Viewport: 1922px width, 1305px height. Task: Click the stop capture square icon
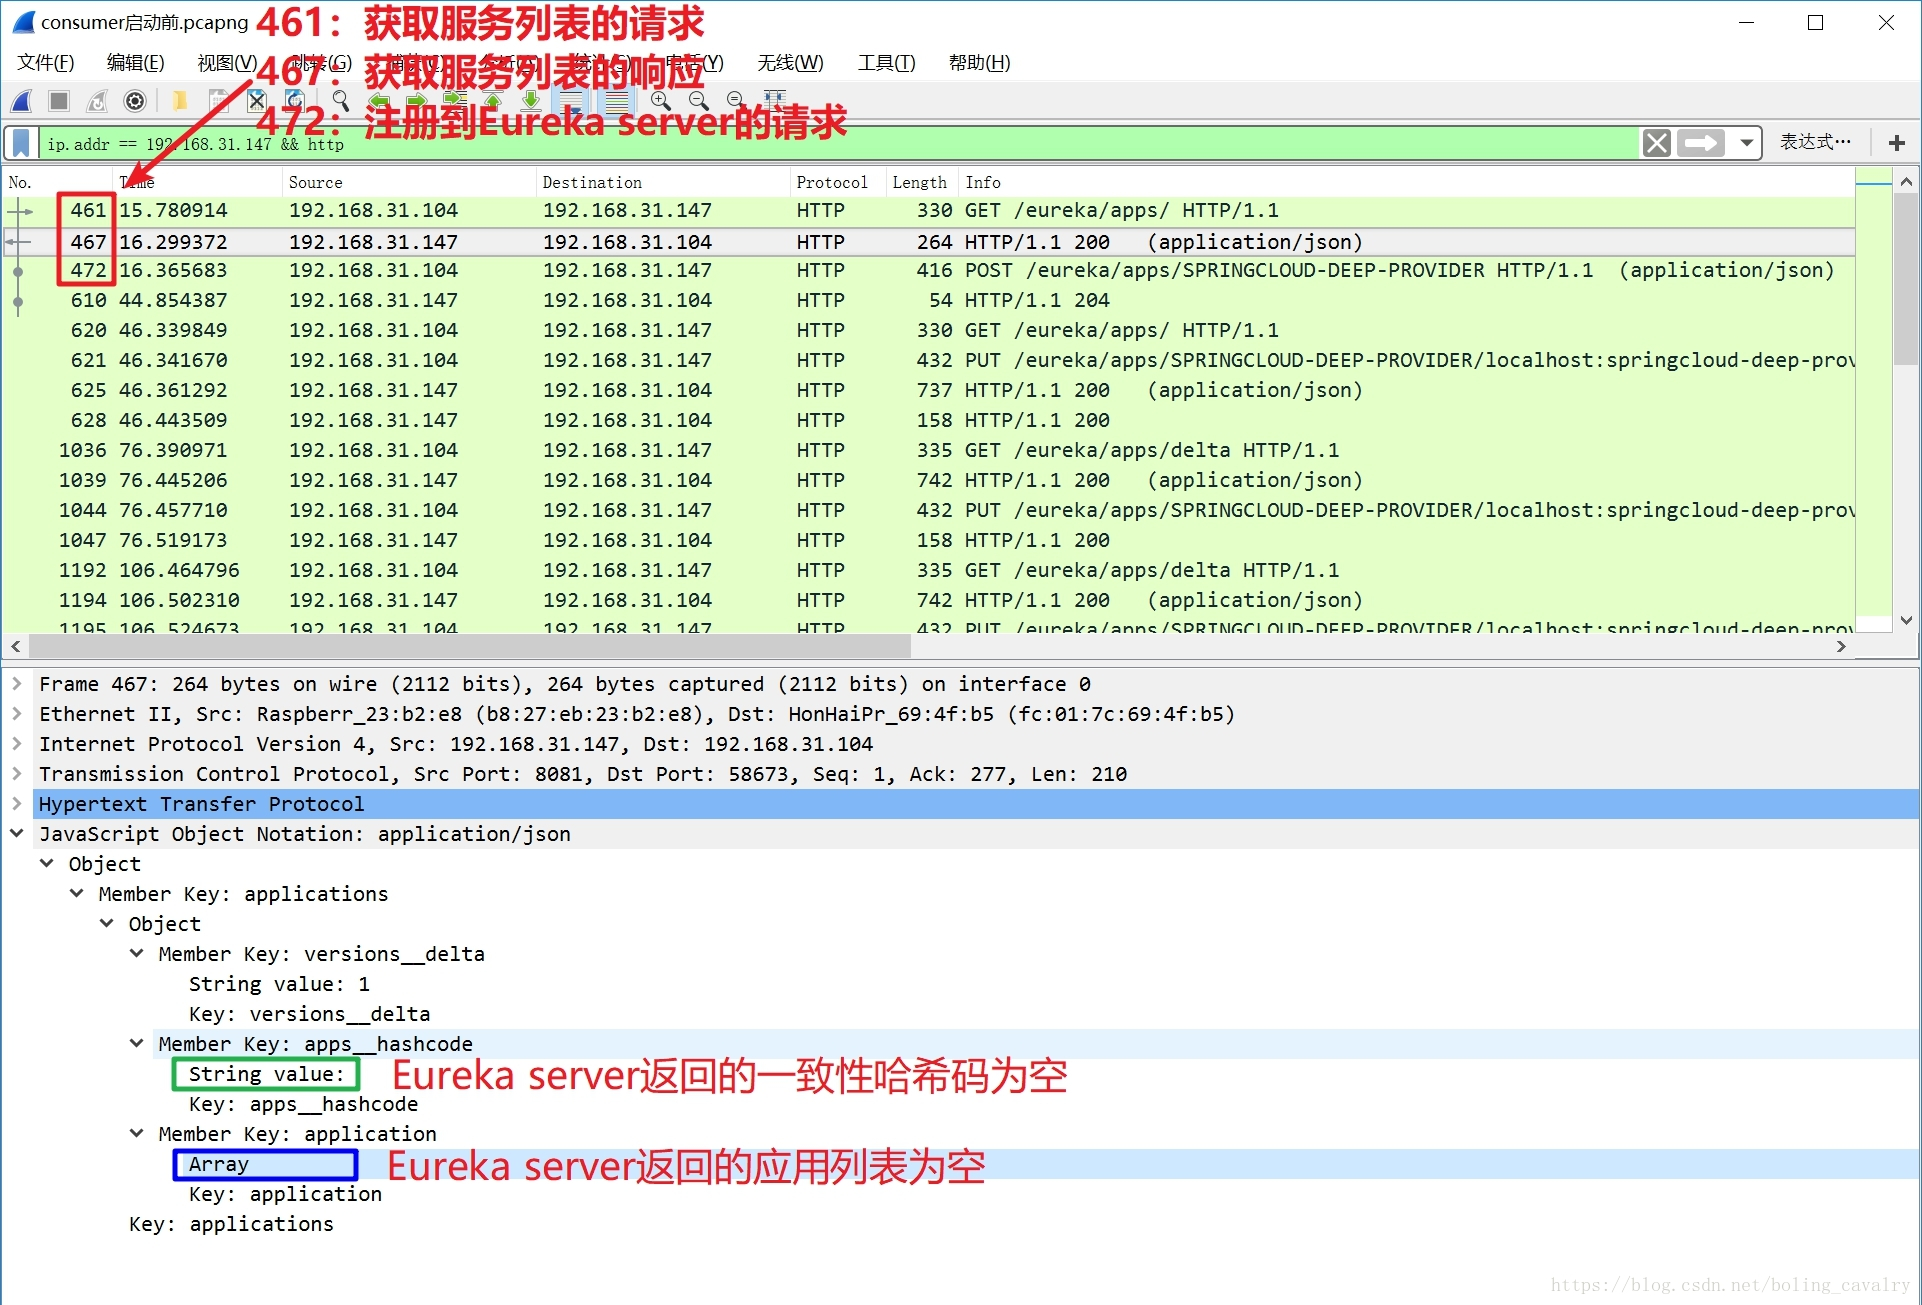(x=59, y=101)
